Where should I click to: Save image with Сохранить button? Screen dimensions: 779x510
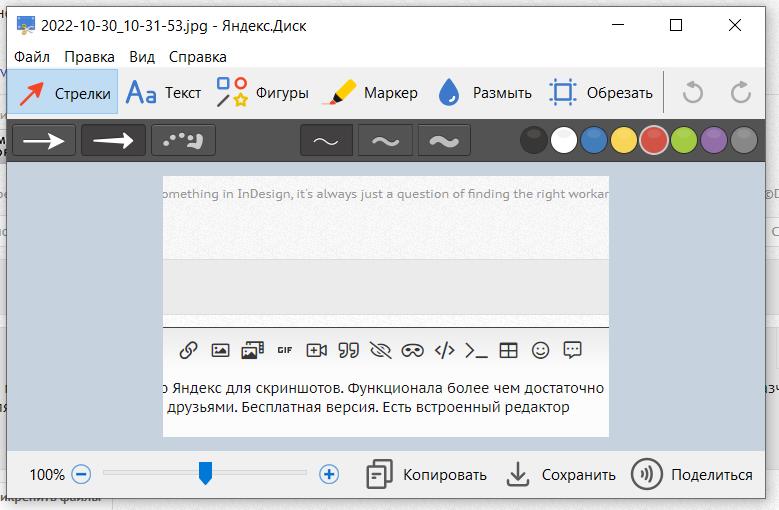click(561, 474)
